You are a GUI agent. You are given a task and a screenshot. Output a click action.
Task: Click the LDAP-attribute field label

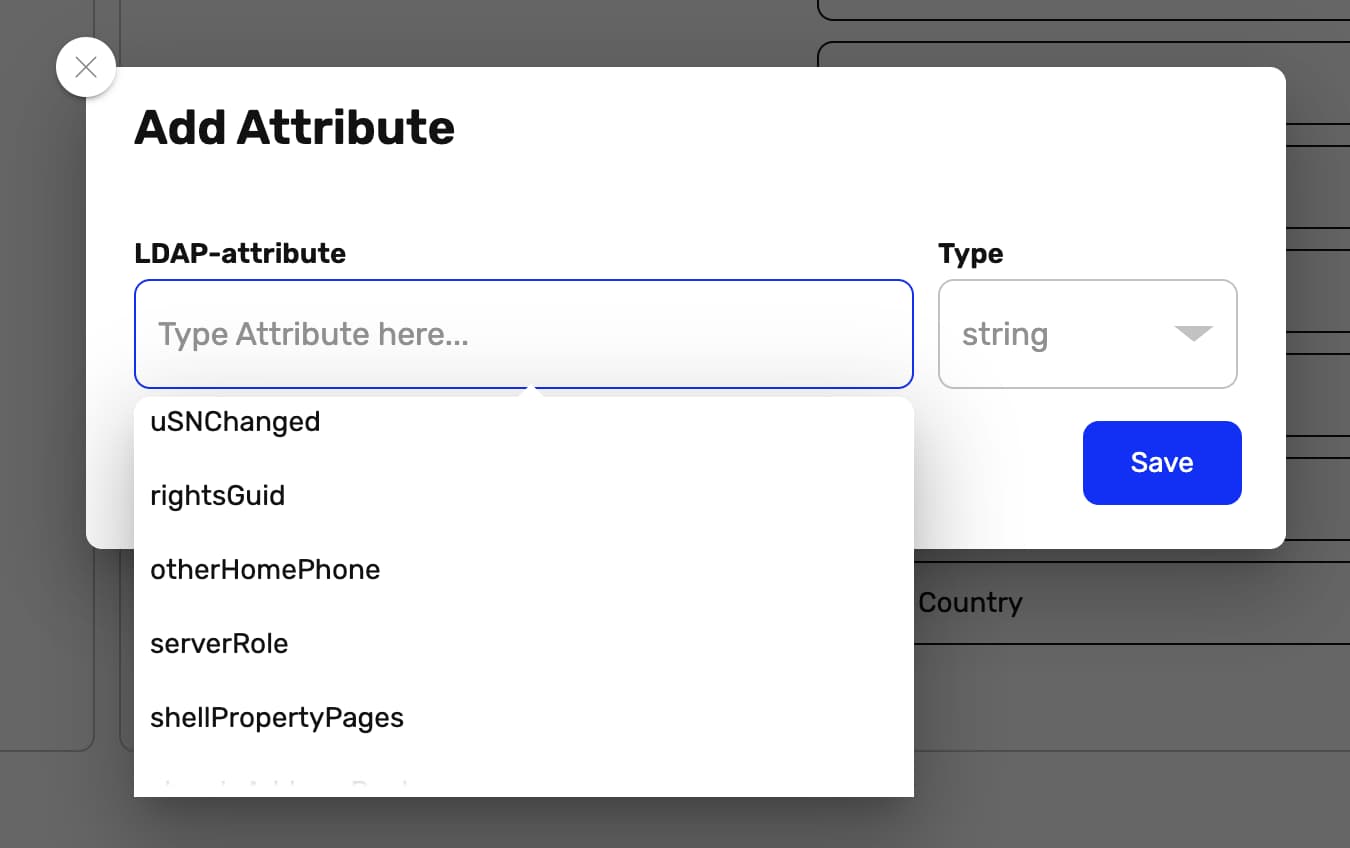[x=240, y=254]
